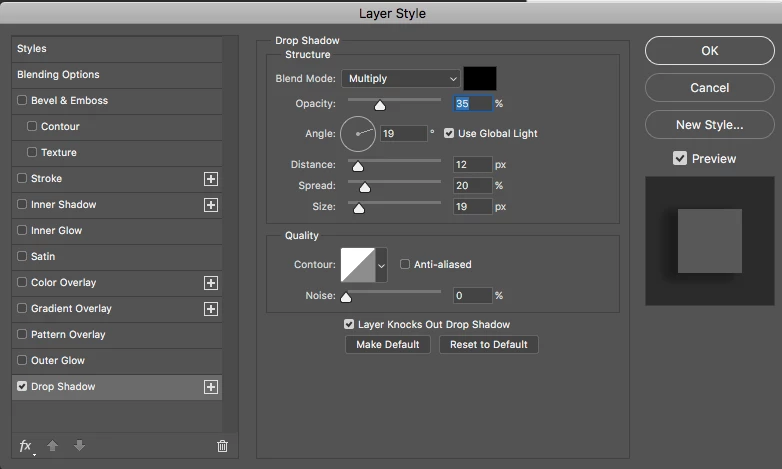The image size is (782, 469).
Task: Enable the Outer Glow checkbox
Action: click(22, 360)
